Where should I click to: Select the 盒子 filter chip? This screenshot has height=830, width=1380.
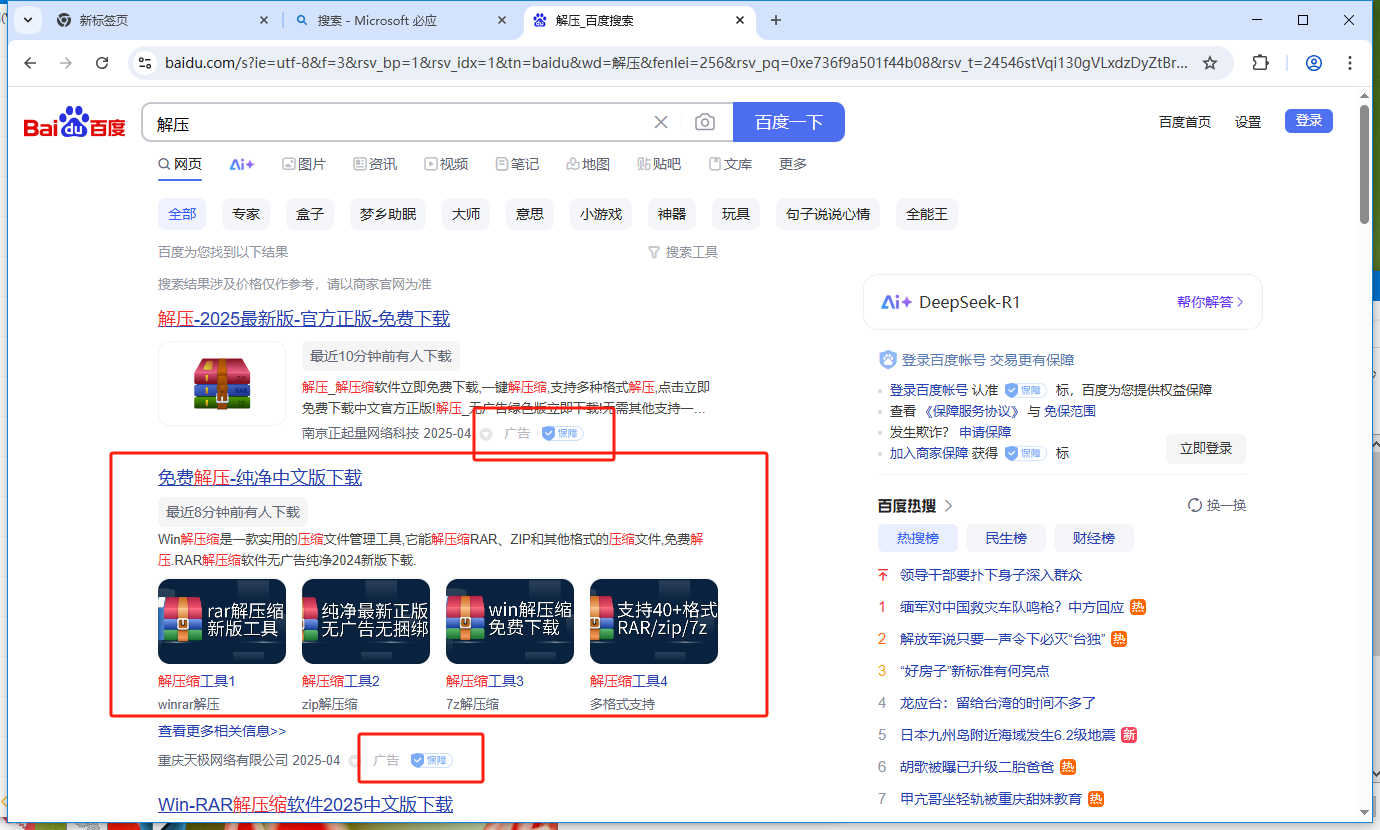pos(310,214)
